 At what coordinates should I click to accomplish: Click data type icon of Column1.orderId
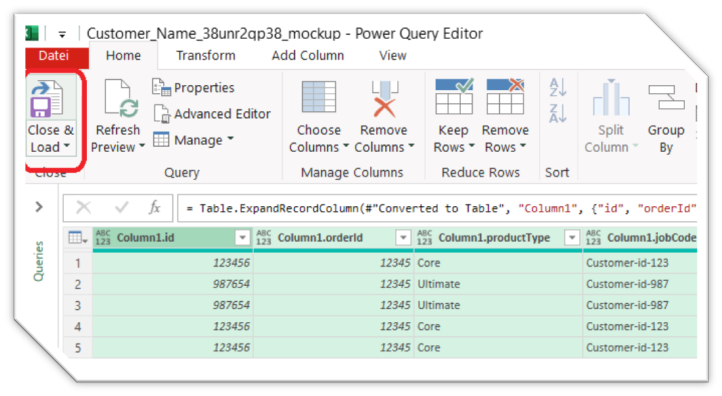pyautogui.click(x=263, y=238)
